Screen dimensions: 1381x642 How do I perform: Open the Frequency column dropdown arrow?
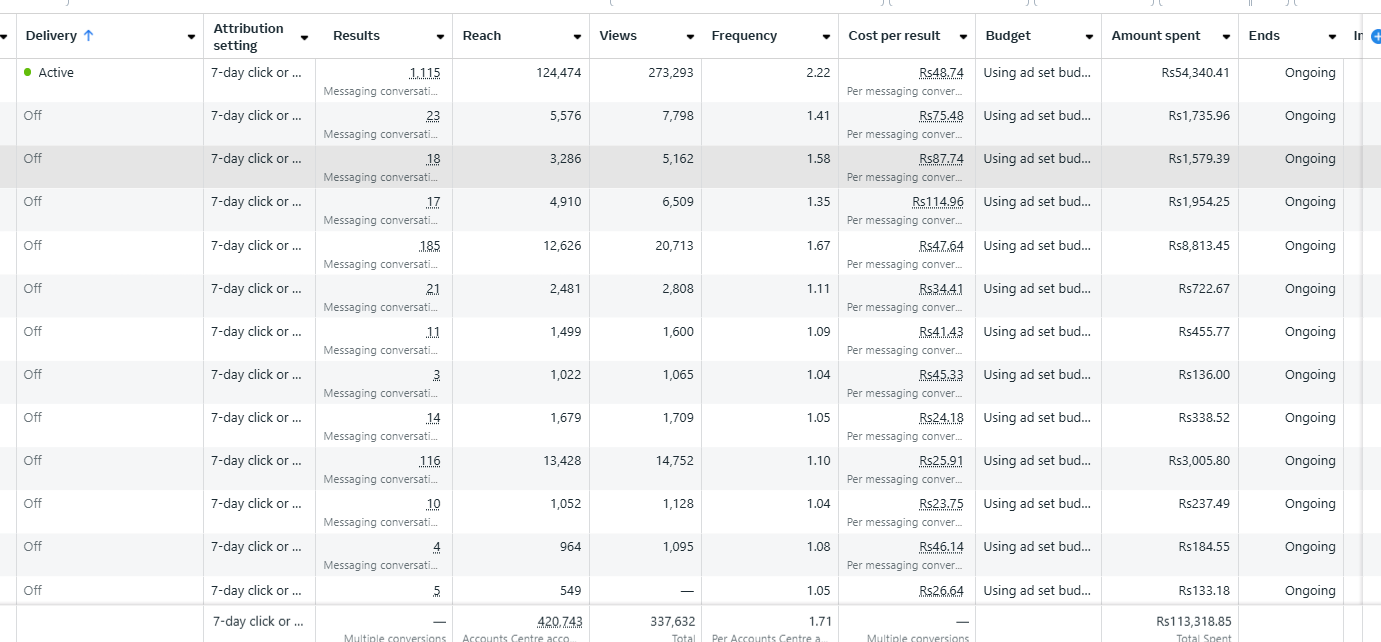pyautogui.click(x=826, y=37)
